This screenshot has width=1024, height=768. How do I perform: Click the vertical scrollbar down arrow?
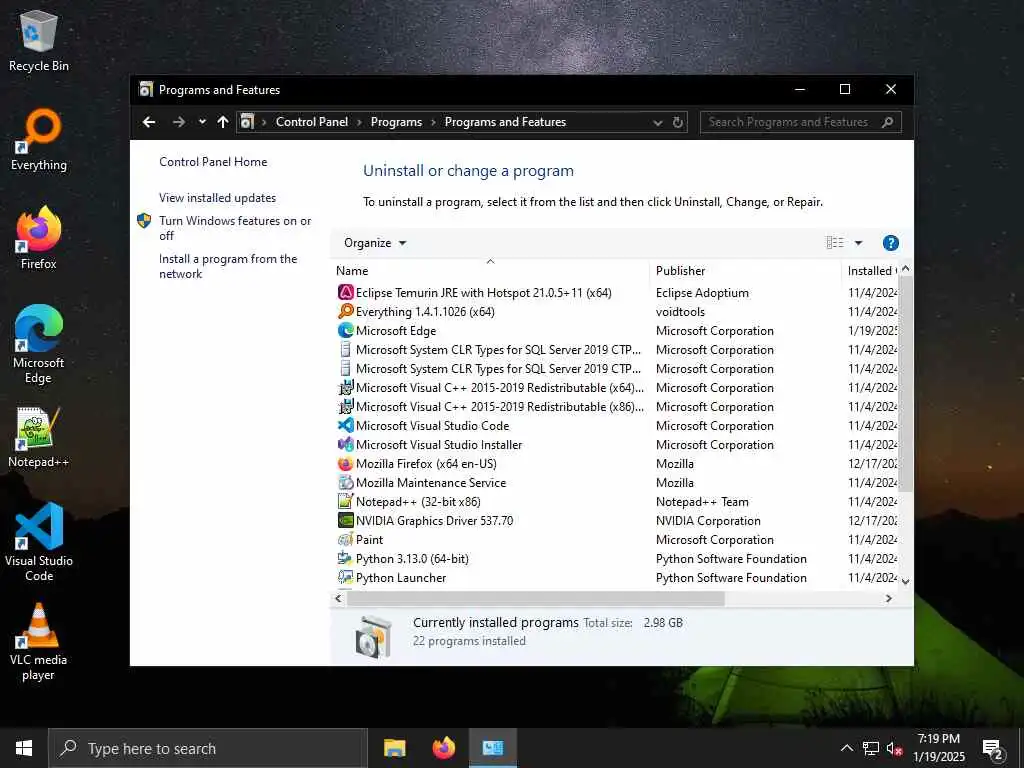point(905,581)
